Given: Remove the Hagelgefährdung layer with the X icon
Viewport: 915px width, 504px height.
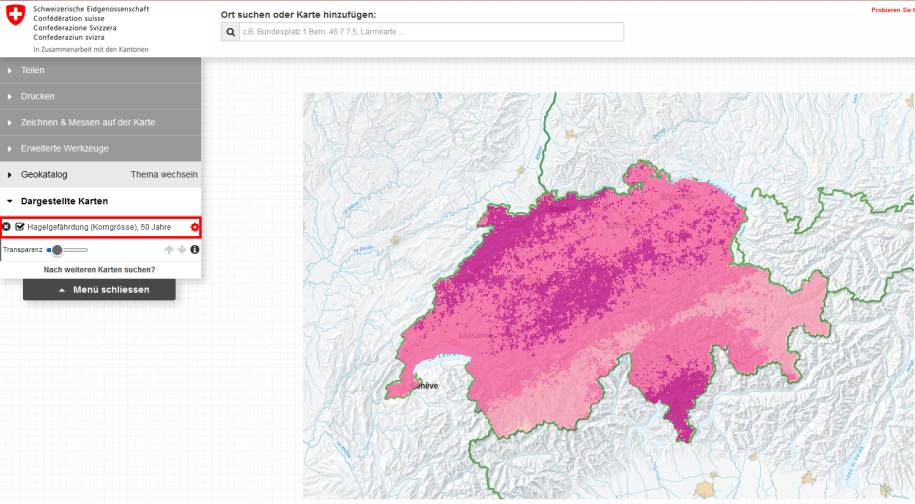Looking at the screenshot, I should point(6,227).
